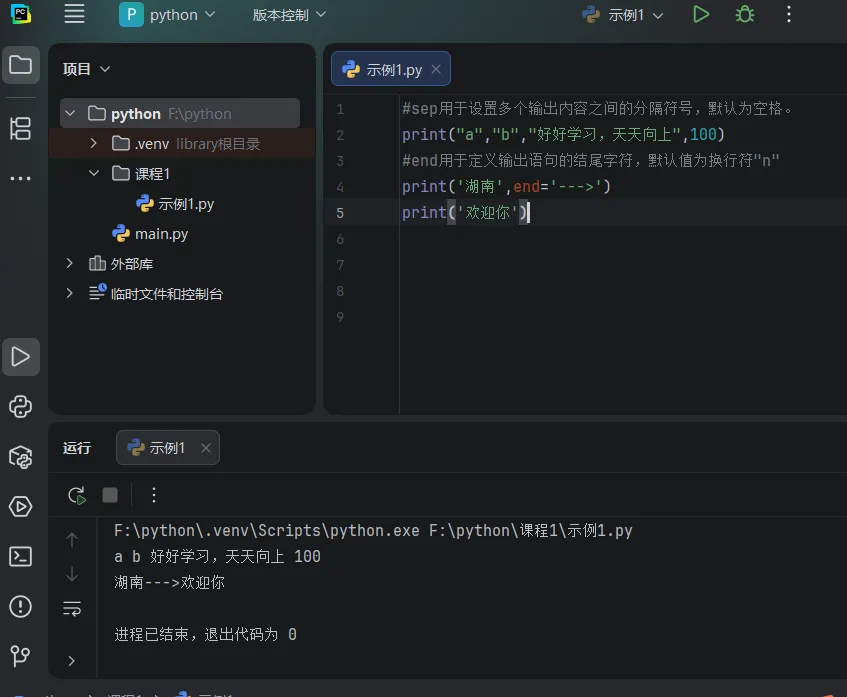Open the 版本控制 dropdown menu
This screenshot has width=847, height=697.
[289, 15]
